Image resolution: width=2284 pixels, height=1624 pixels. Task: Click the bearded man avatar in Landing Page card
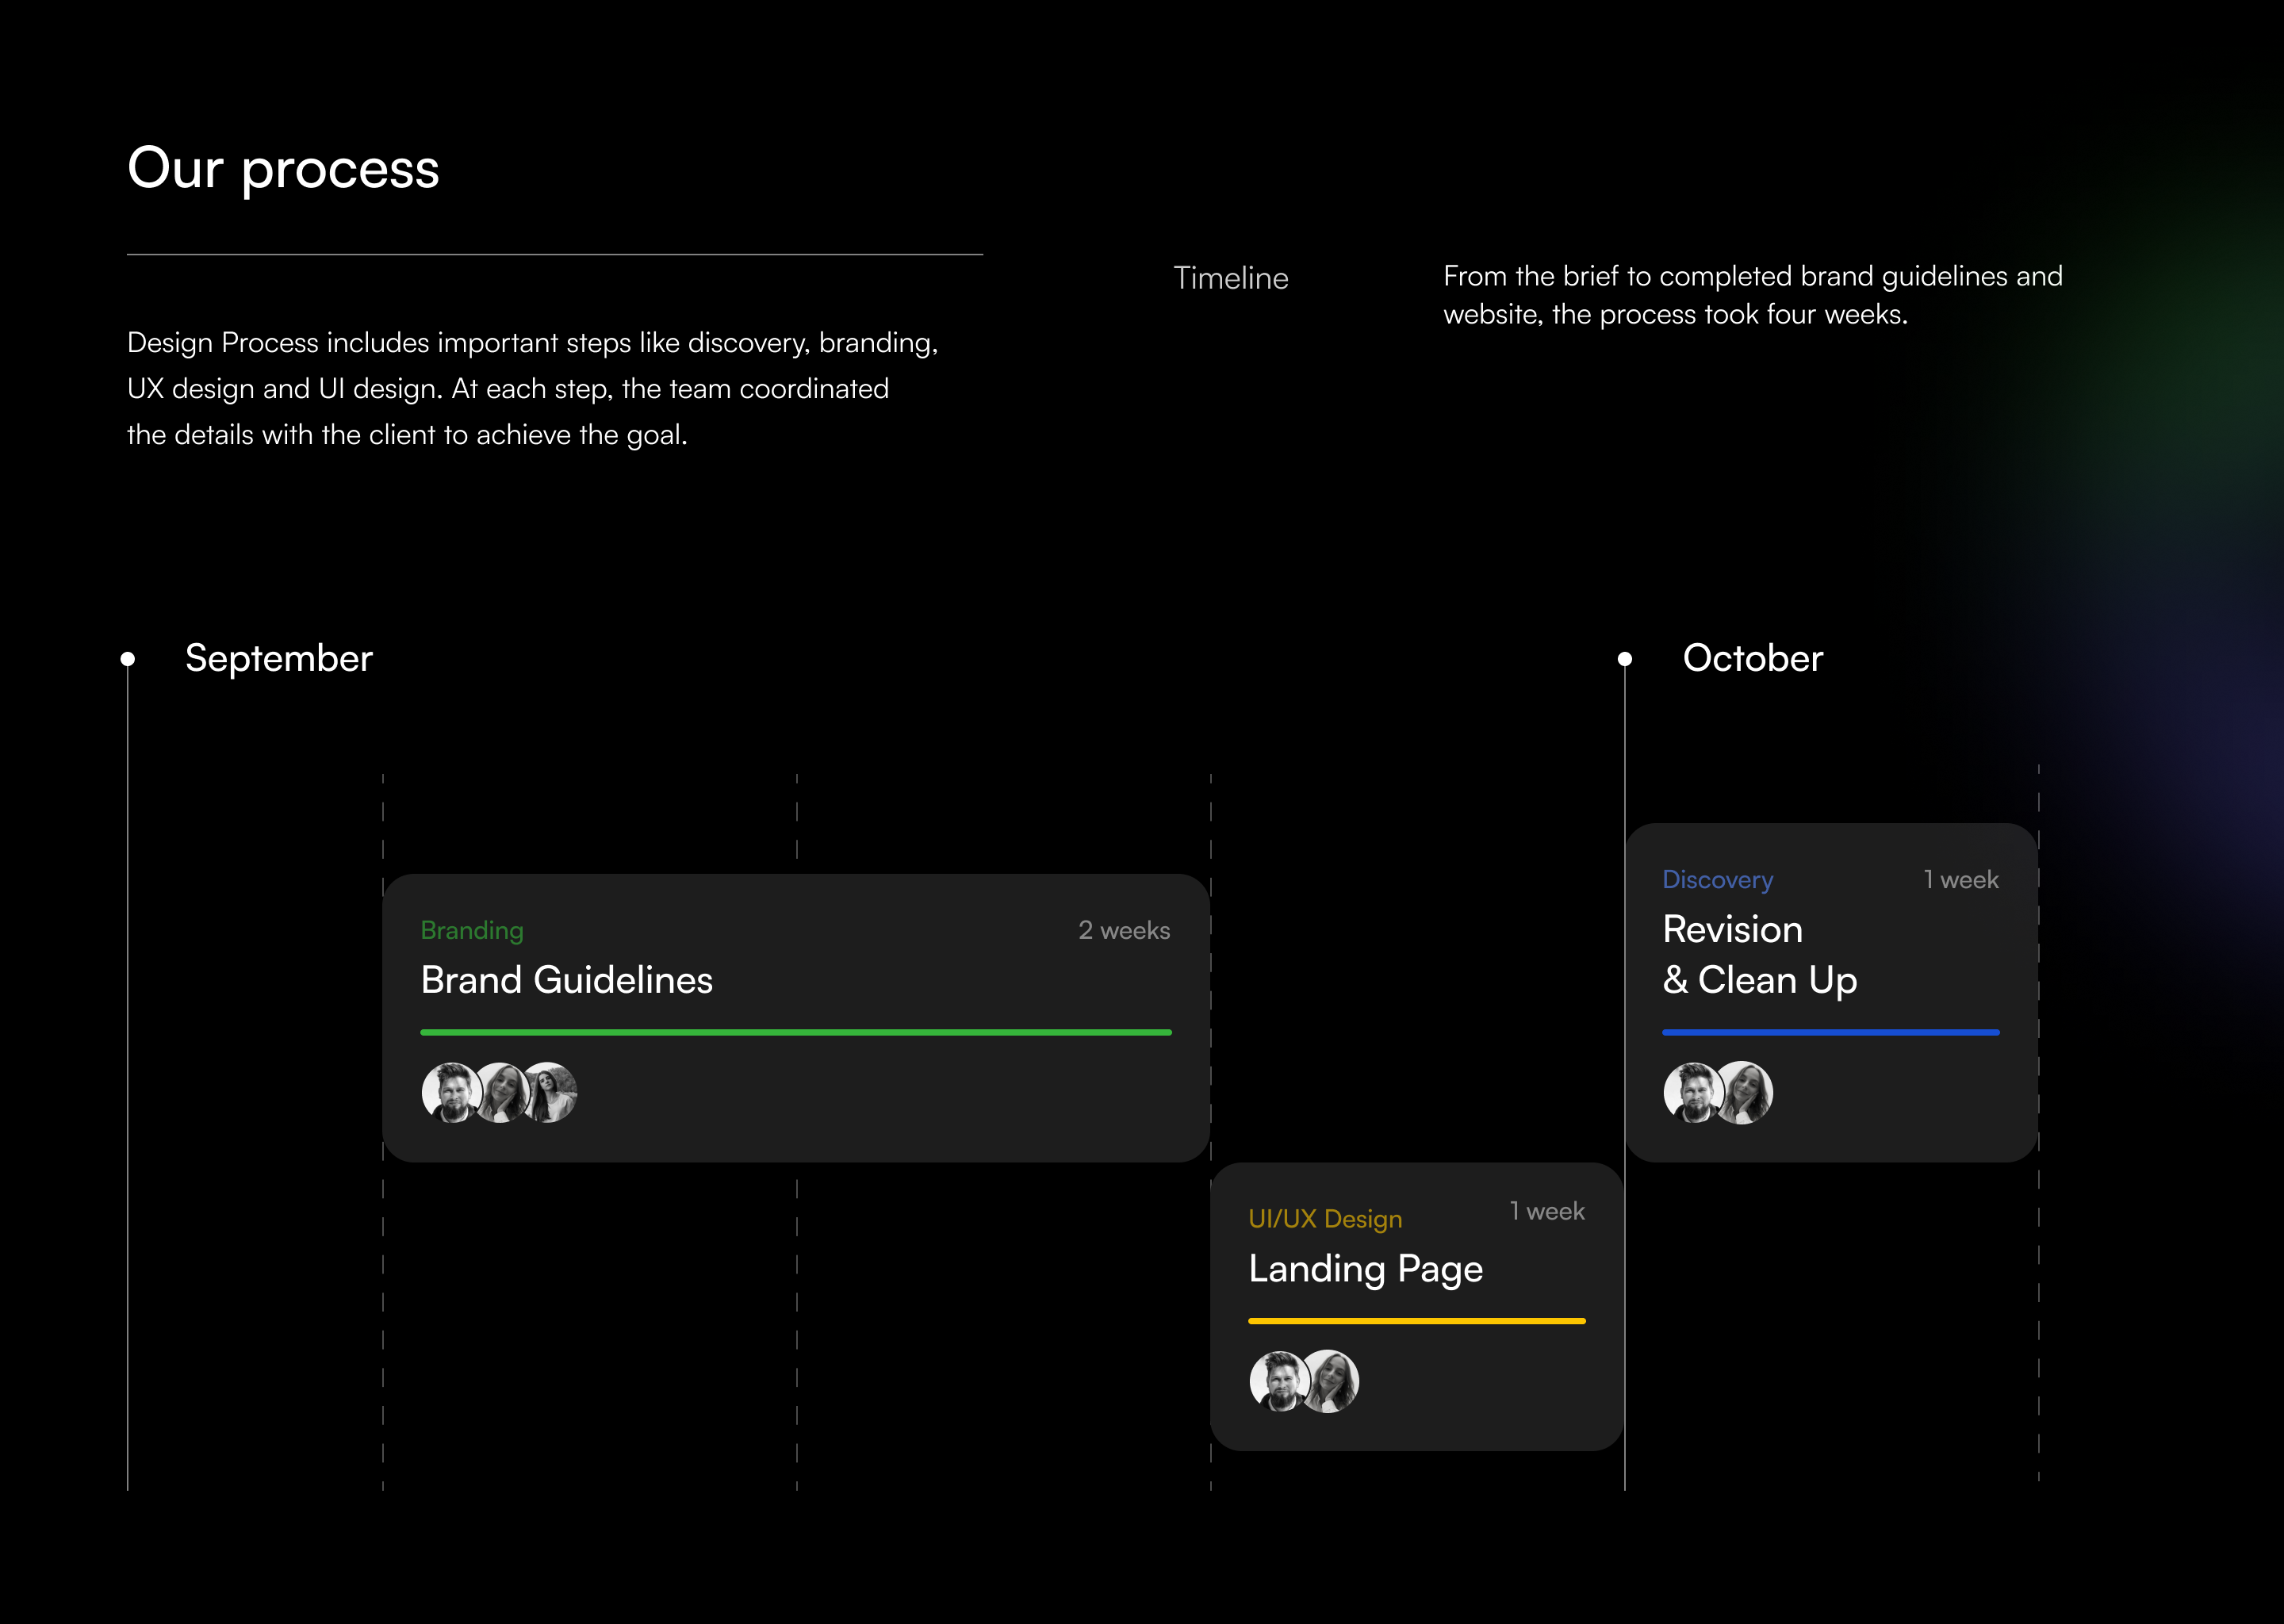coord(1279,1381)
